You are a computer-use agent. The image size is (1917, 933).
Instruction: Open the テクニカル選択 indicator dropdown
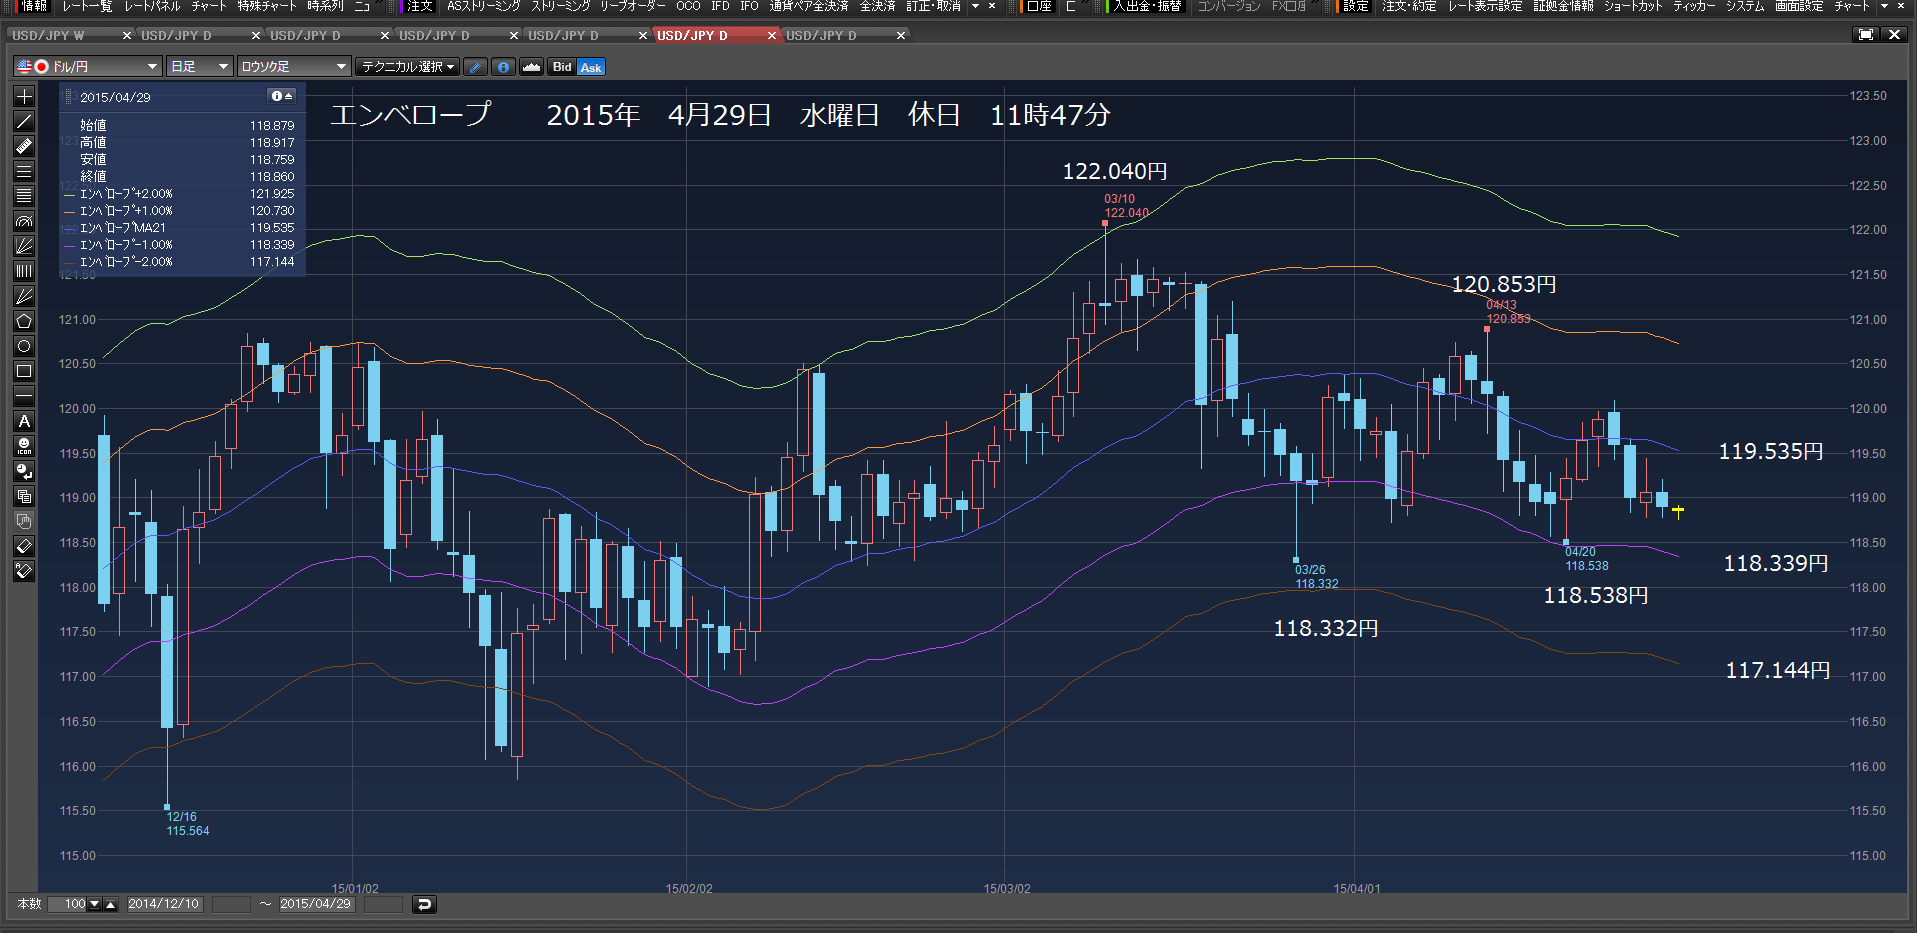click(x=408, y=67)
